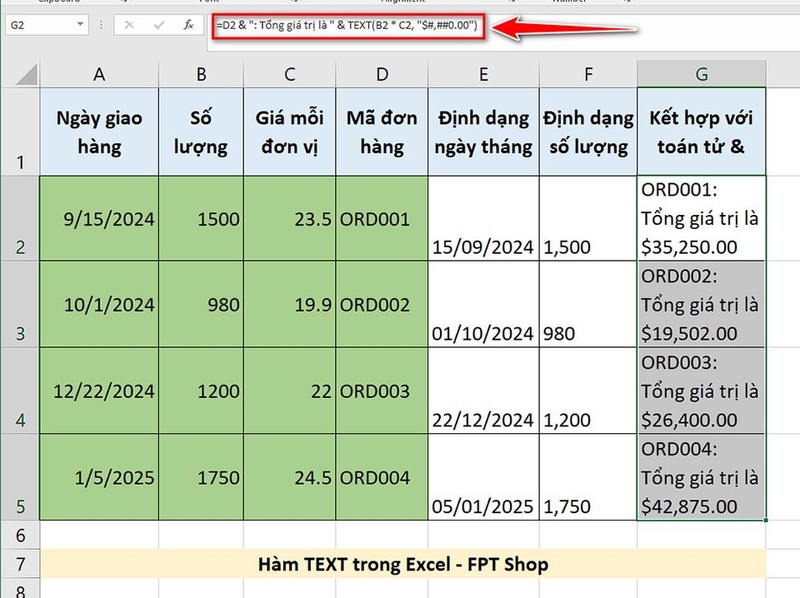This screenshot has height=598, width=800.
Task: Select order code cell ORD004 in column D
Action: (382, 477)
